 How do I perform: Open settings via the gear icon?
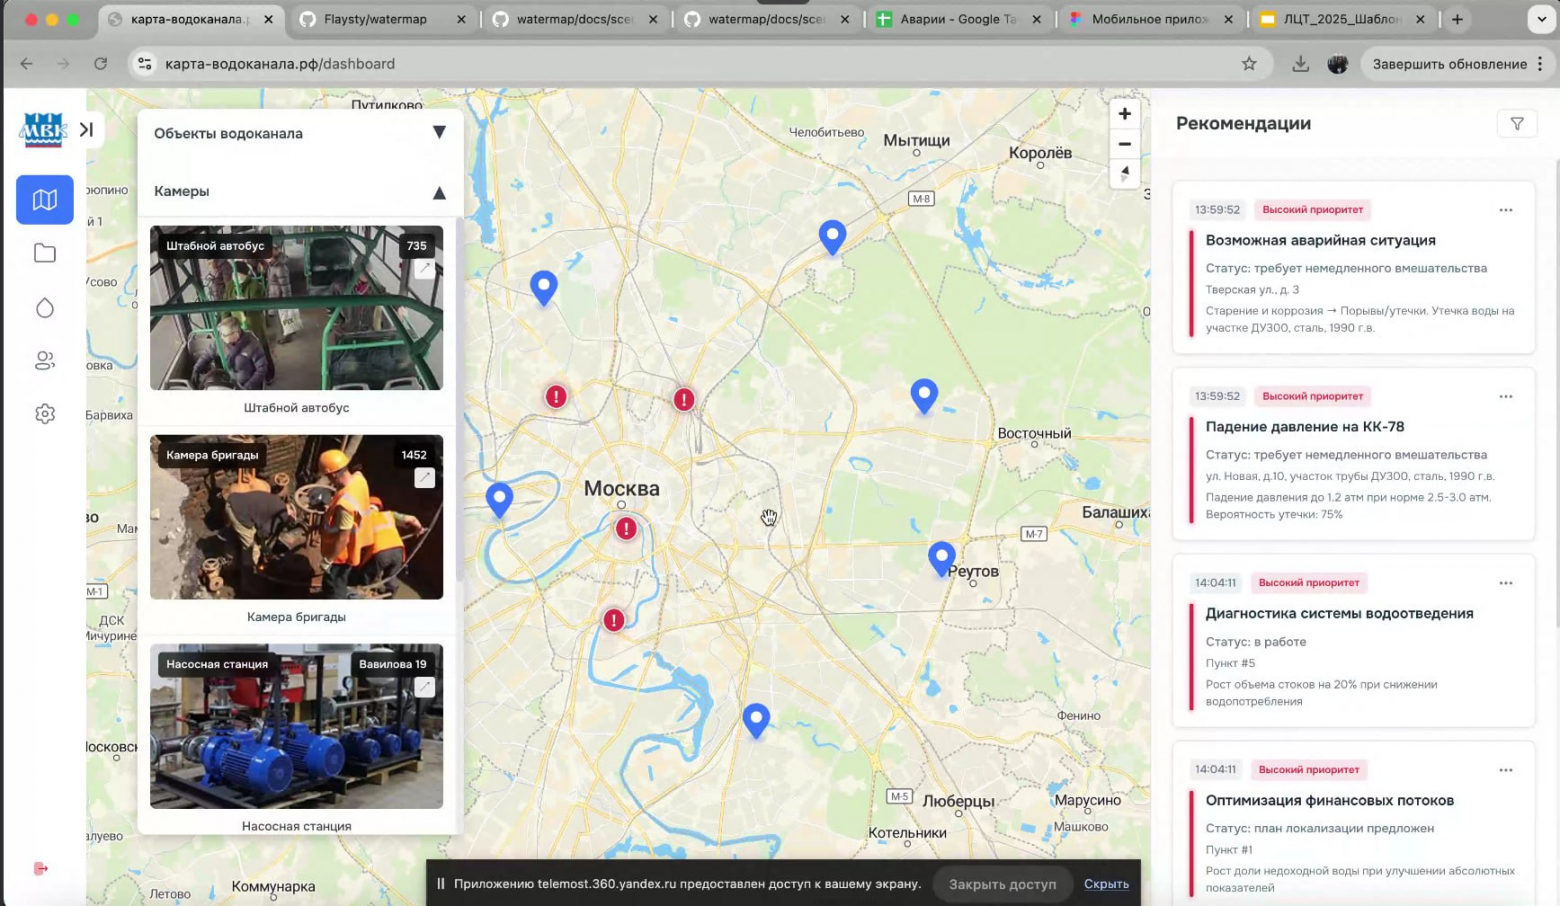(x=44, y=413)
